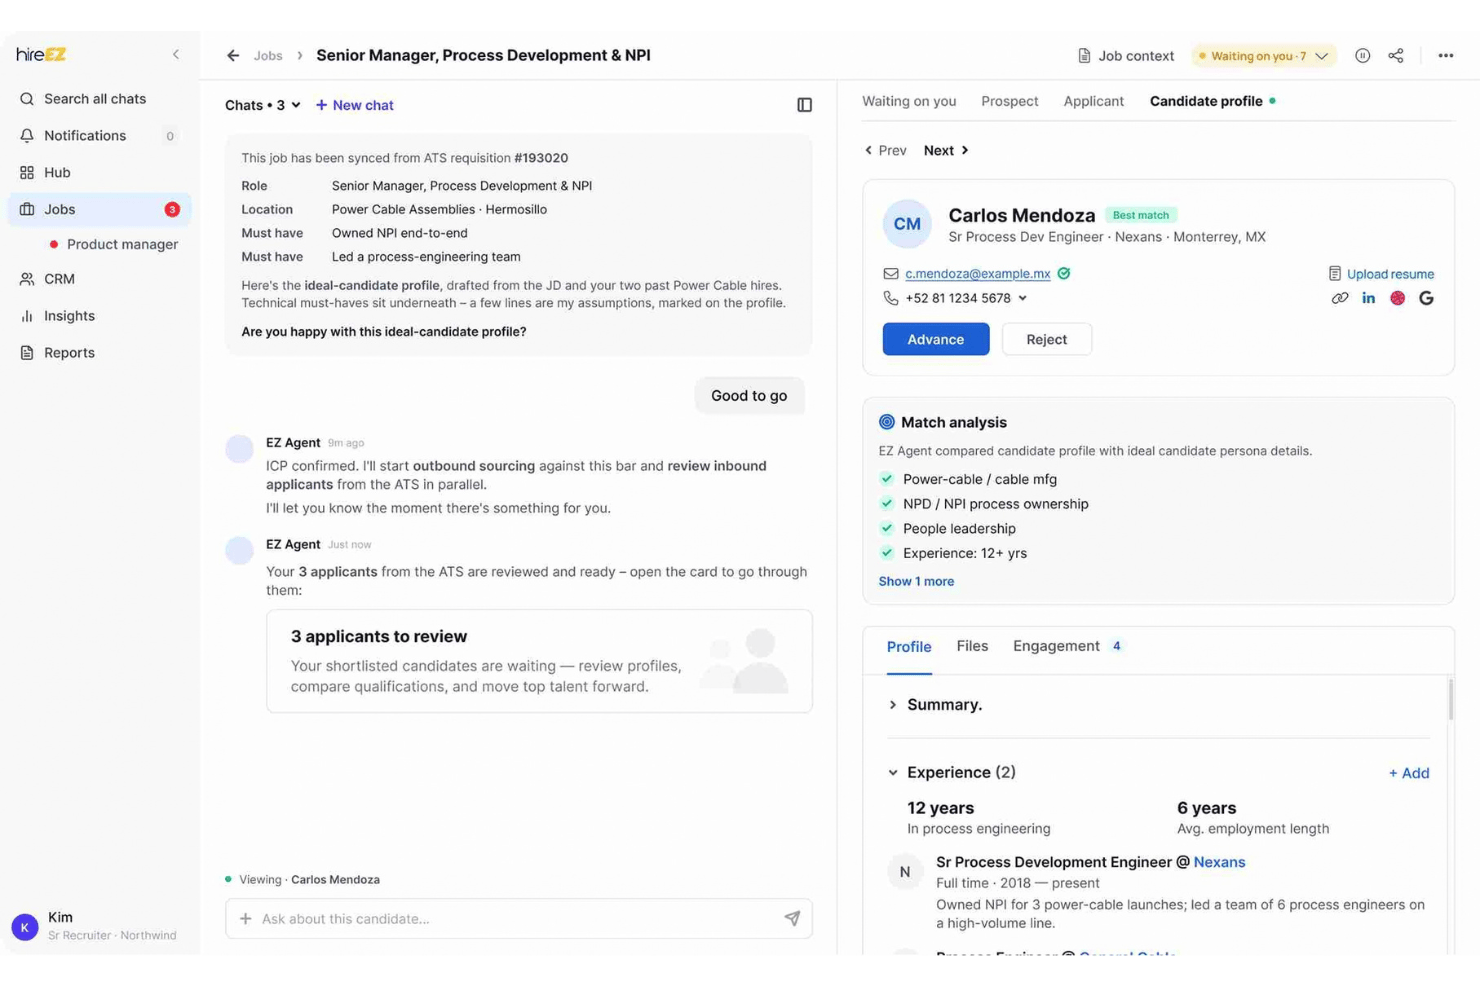
Task: Toggle the chat panel layout icon
Action: click(804, 105)
